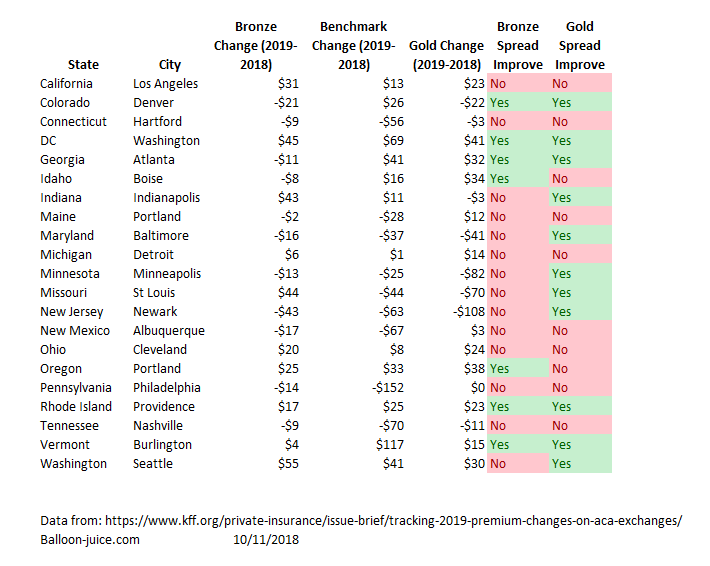The width and height of the screenshot is (710, 566).
Task: Click the Minneapolis city cell
Action: tap(167, 274)
